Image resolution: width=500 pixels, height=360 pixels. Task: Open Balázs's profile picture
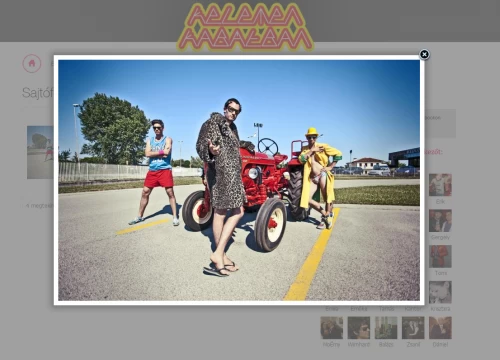click(x=386, y=328)
